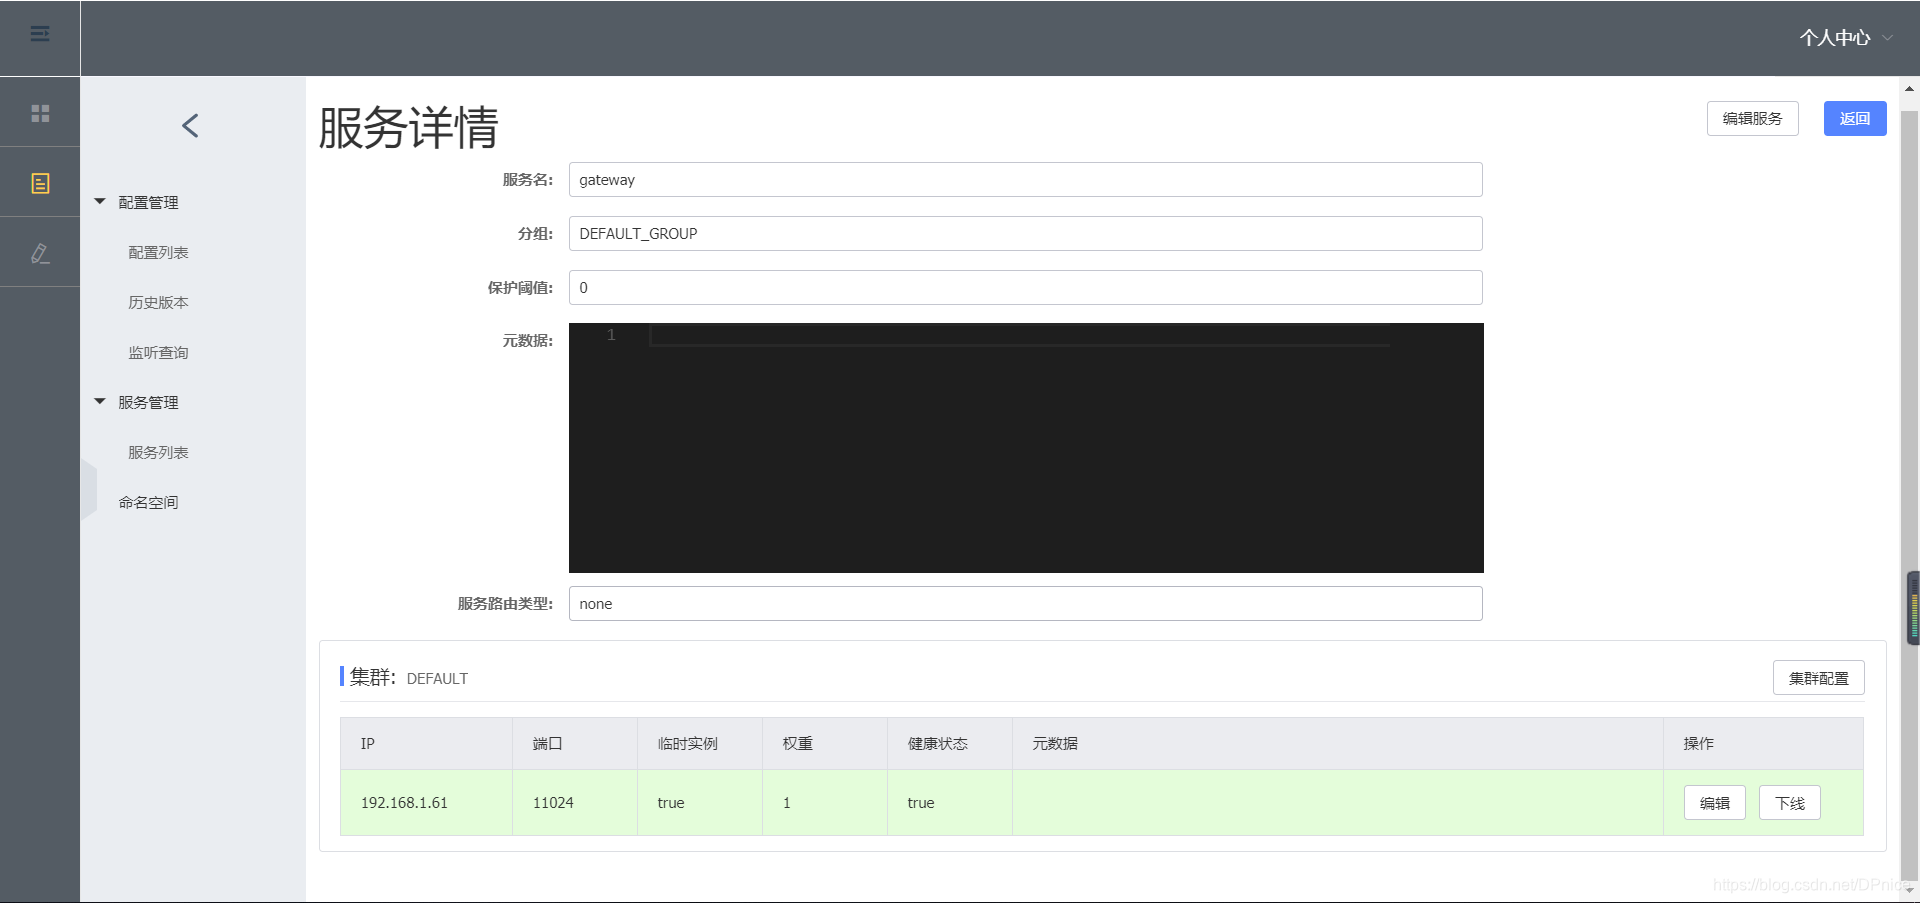Image resolution: width=1920 pixels, height=903 pixels.
Task: Select the IP cell 192.168.1.61
Action: (427, 803)
